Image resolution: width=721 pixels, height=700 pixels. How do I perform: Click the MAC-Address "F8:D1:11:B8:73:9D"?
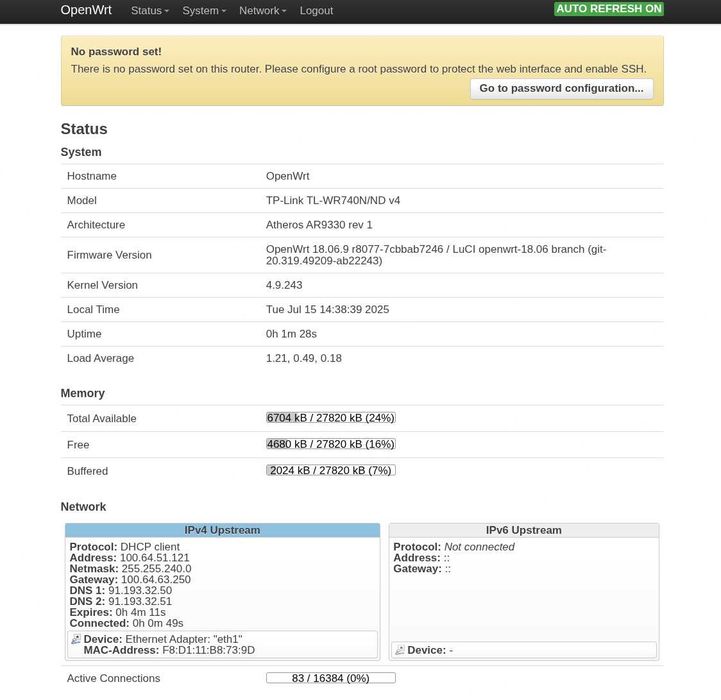point(208,650)
